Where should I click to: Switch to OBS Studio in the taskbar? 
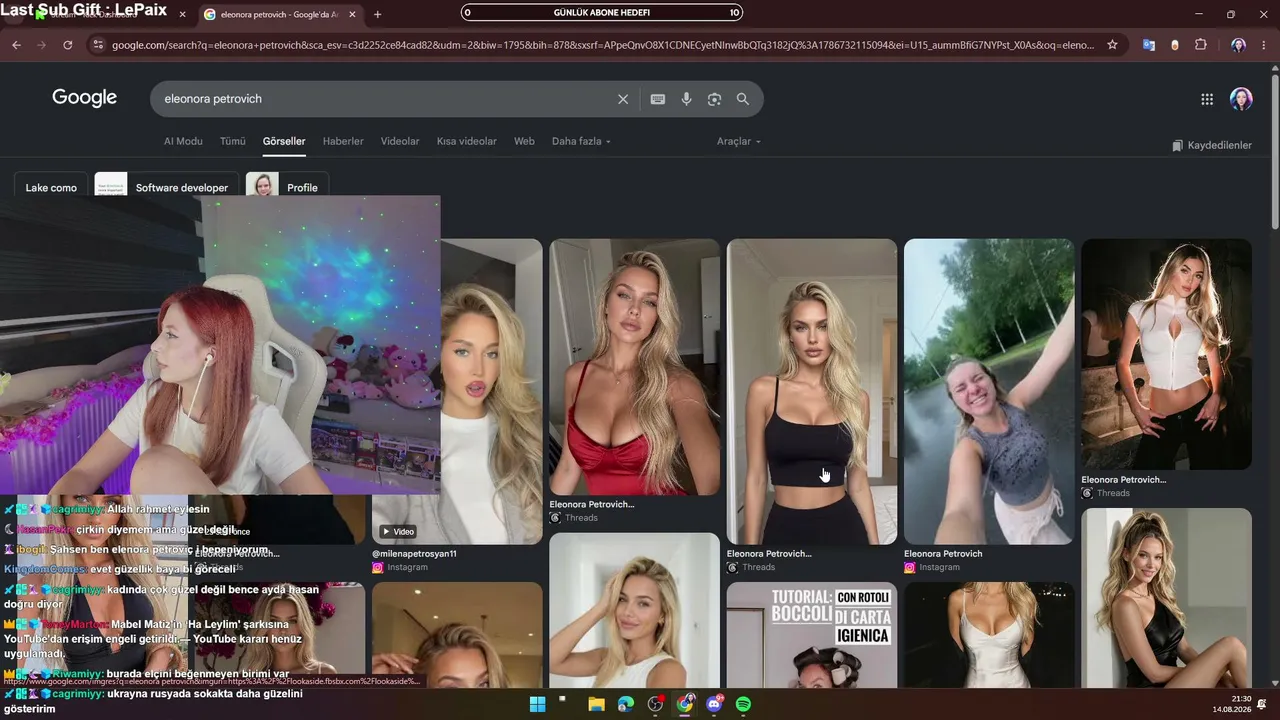click(x=655, y=704)
